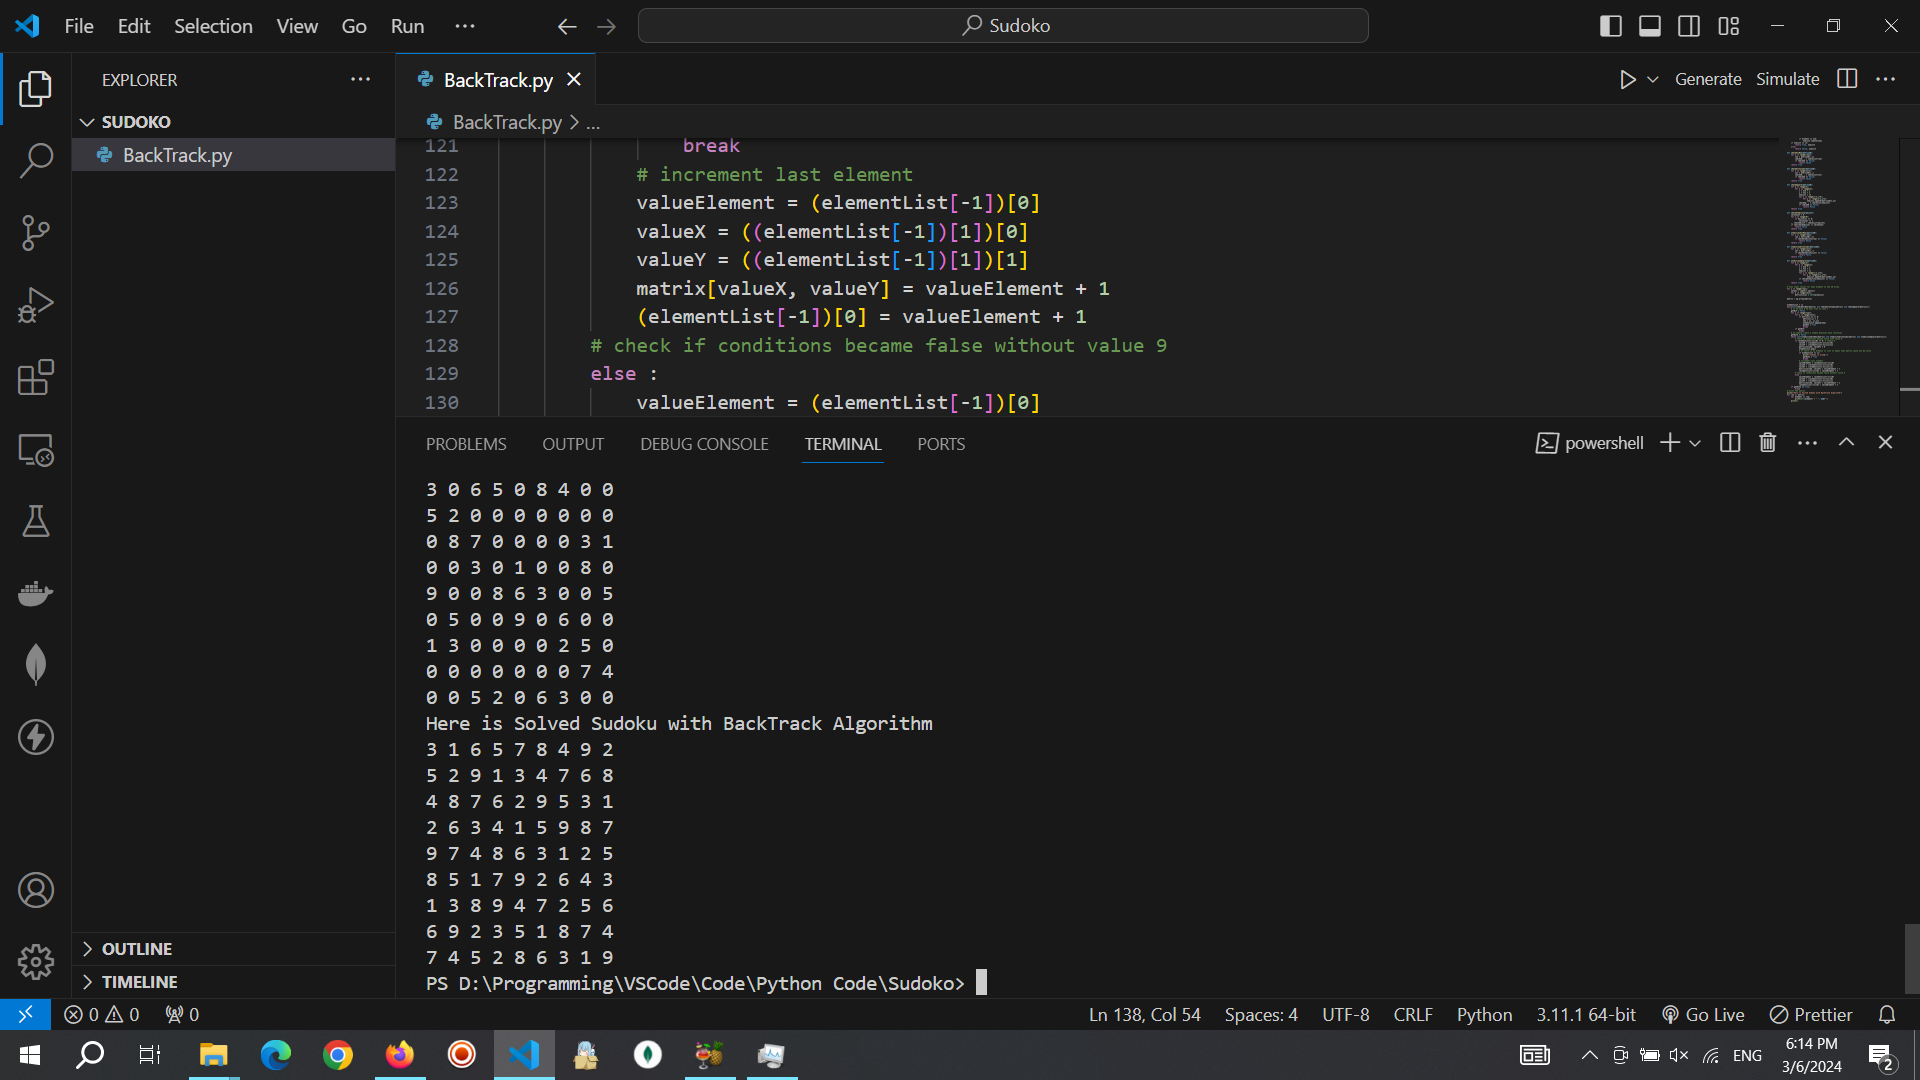
Task: Open the Search view in activity bar
Action: 36,160
